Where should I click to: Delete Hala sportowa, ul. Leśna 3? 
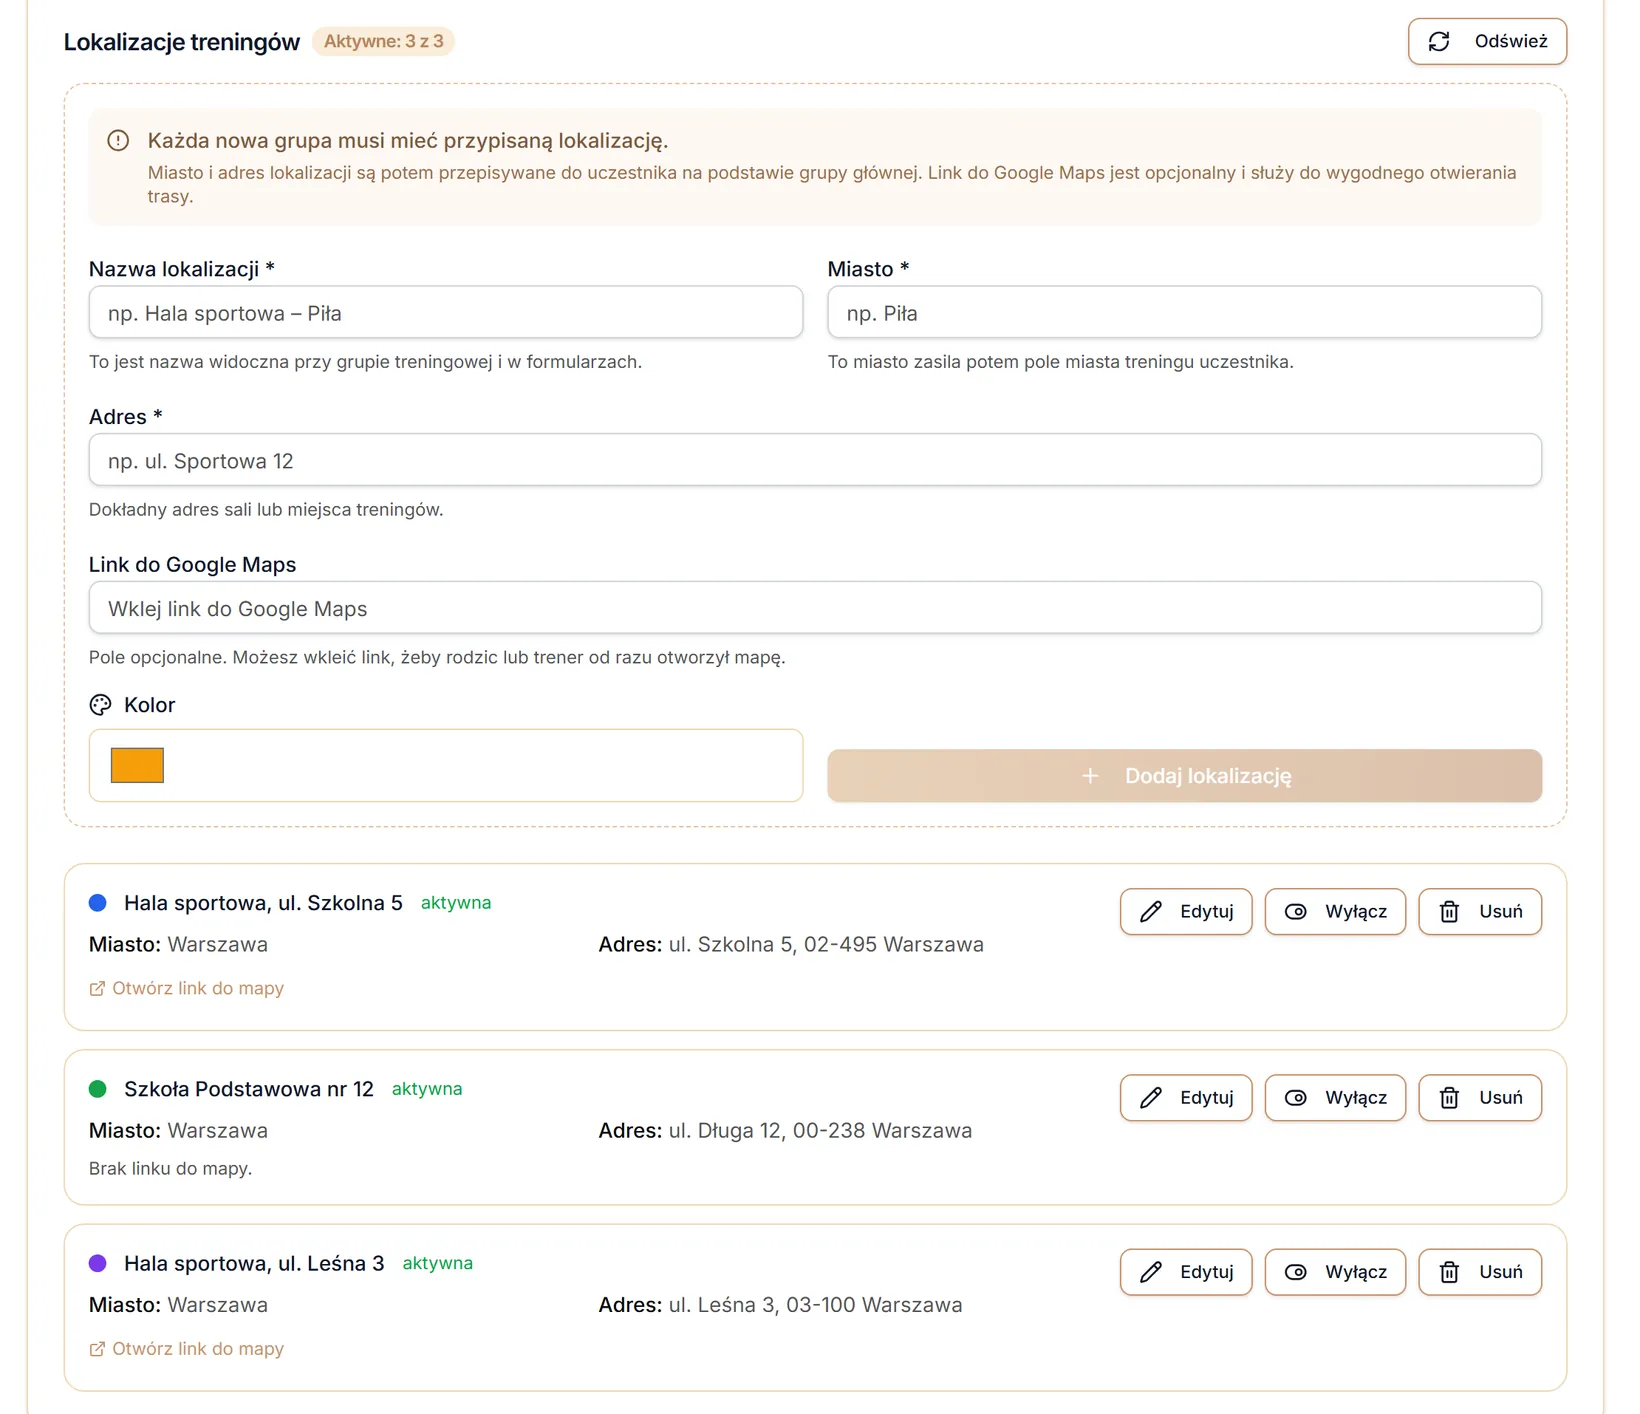pyautogui.click(x=1480, y=1272)
